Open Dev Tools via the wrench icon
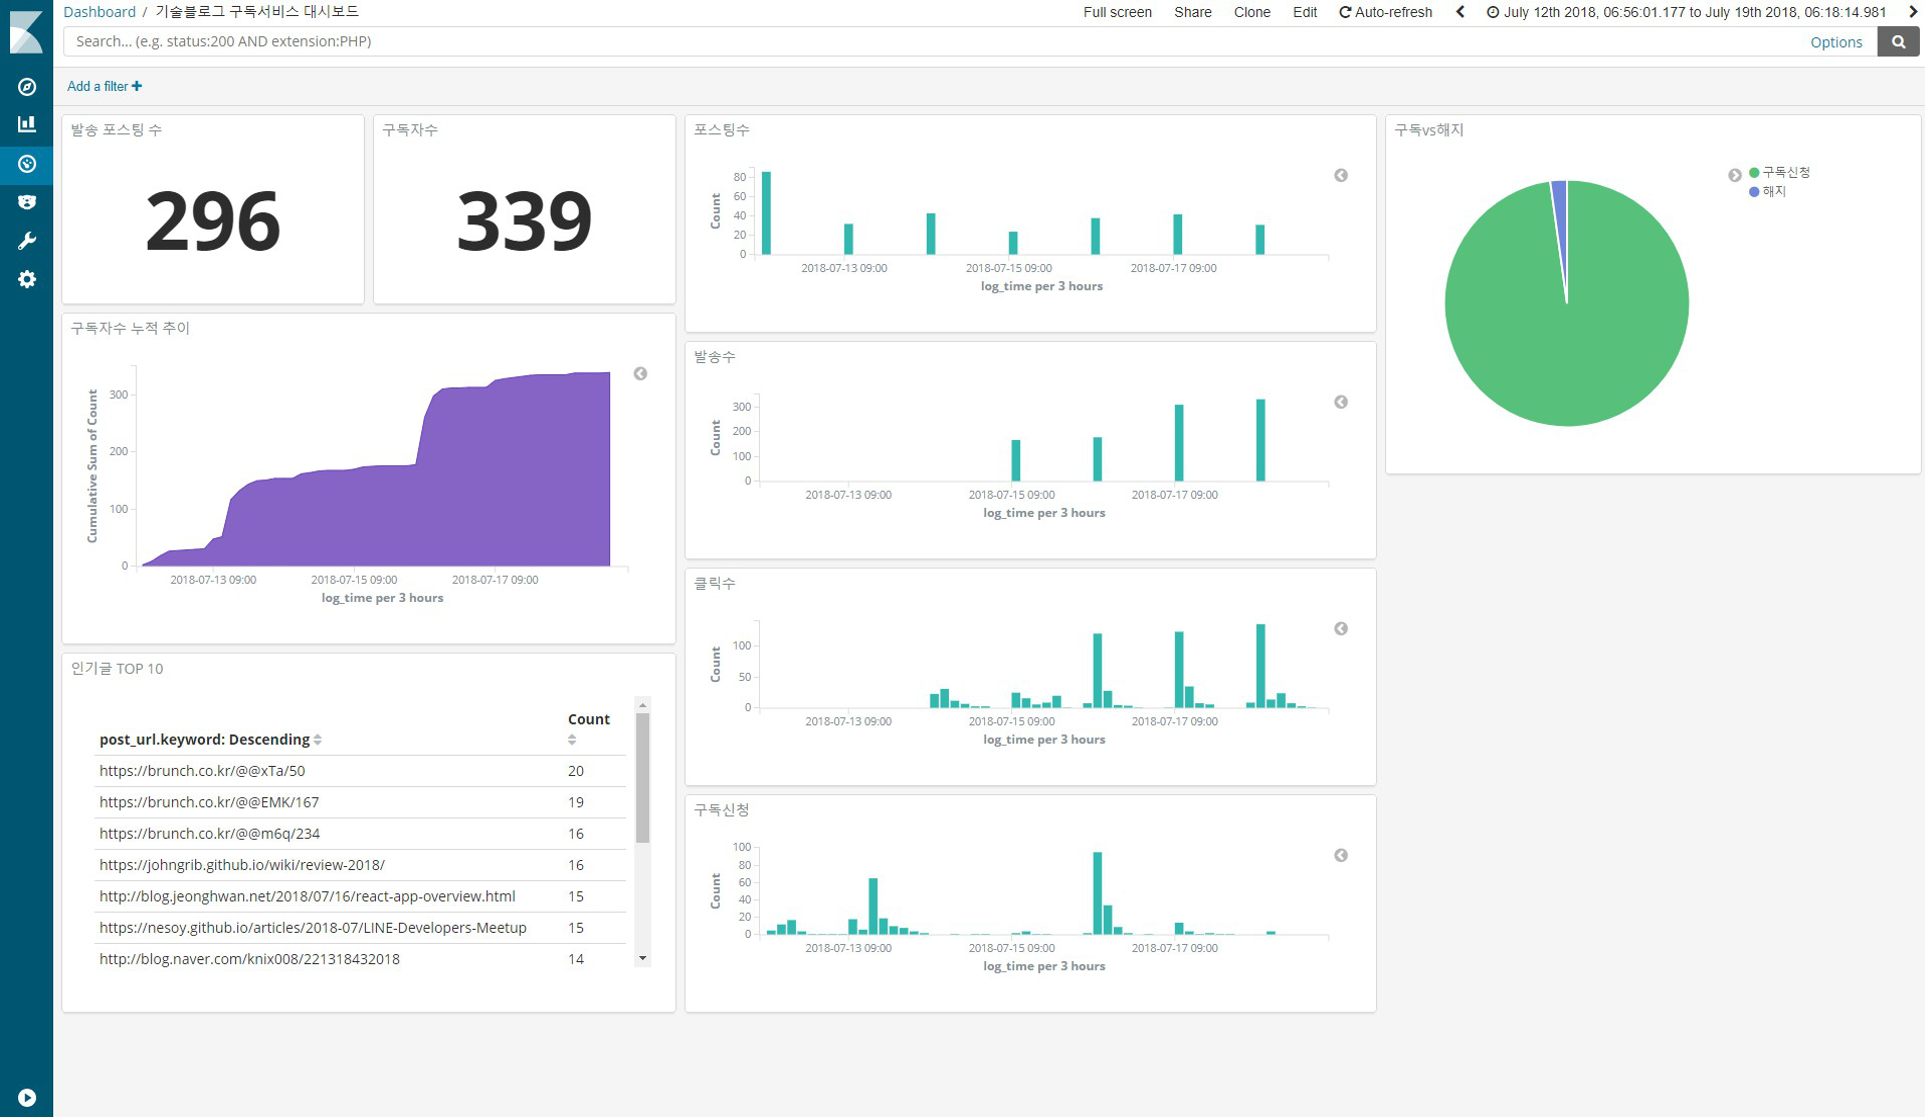The width and height of the screenshot is (1925, 1117). [27, 241]
